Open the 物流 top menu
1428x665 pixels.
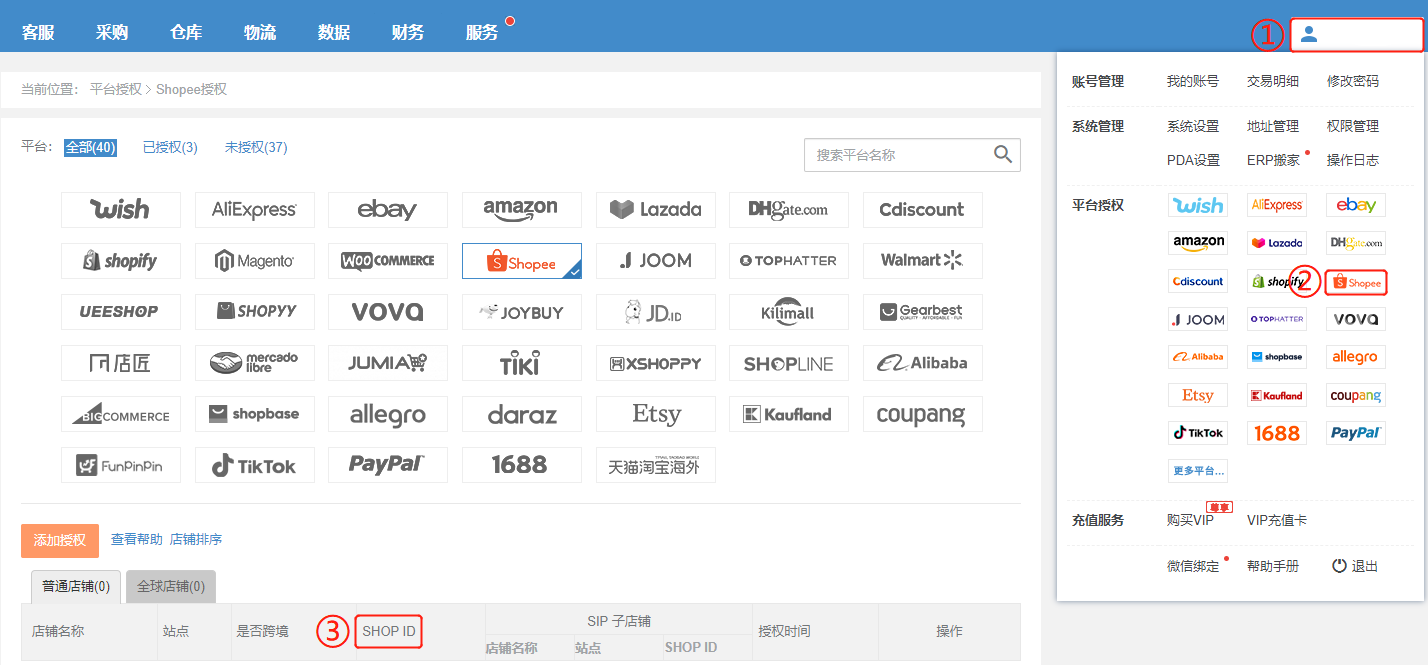[x=260, y=32]
